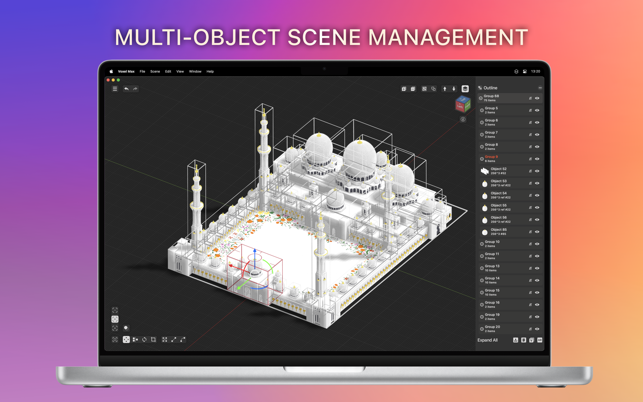643x402 pixels.
Task: Hide Group 14 using its eye icon
Action: click(537, 280)
